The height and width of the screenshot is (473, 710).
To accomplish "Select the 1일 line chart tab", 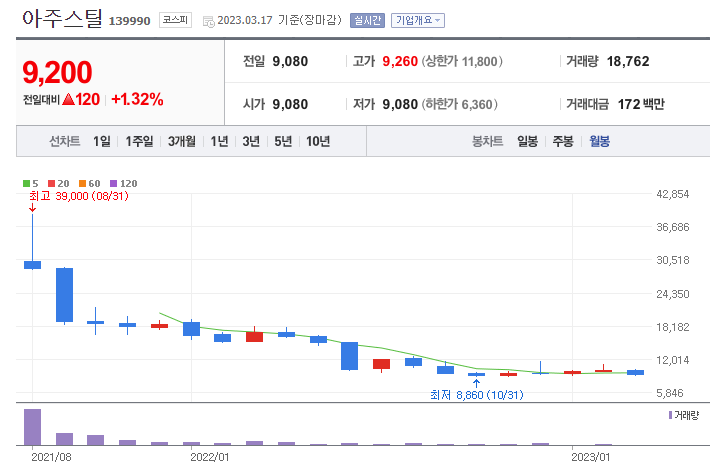I will [x=102, y=141].
